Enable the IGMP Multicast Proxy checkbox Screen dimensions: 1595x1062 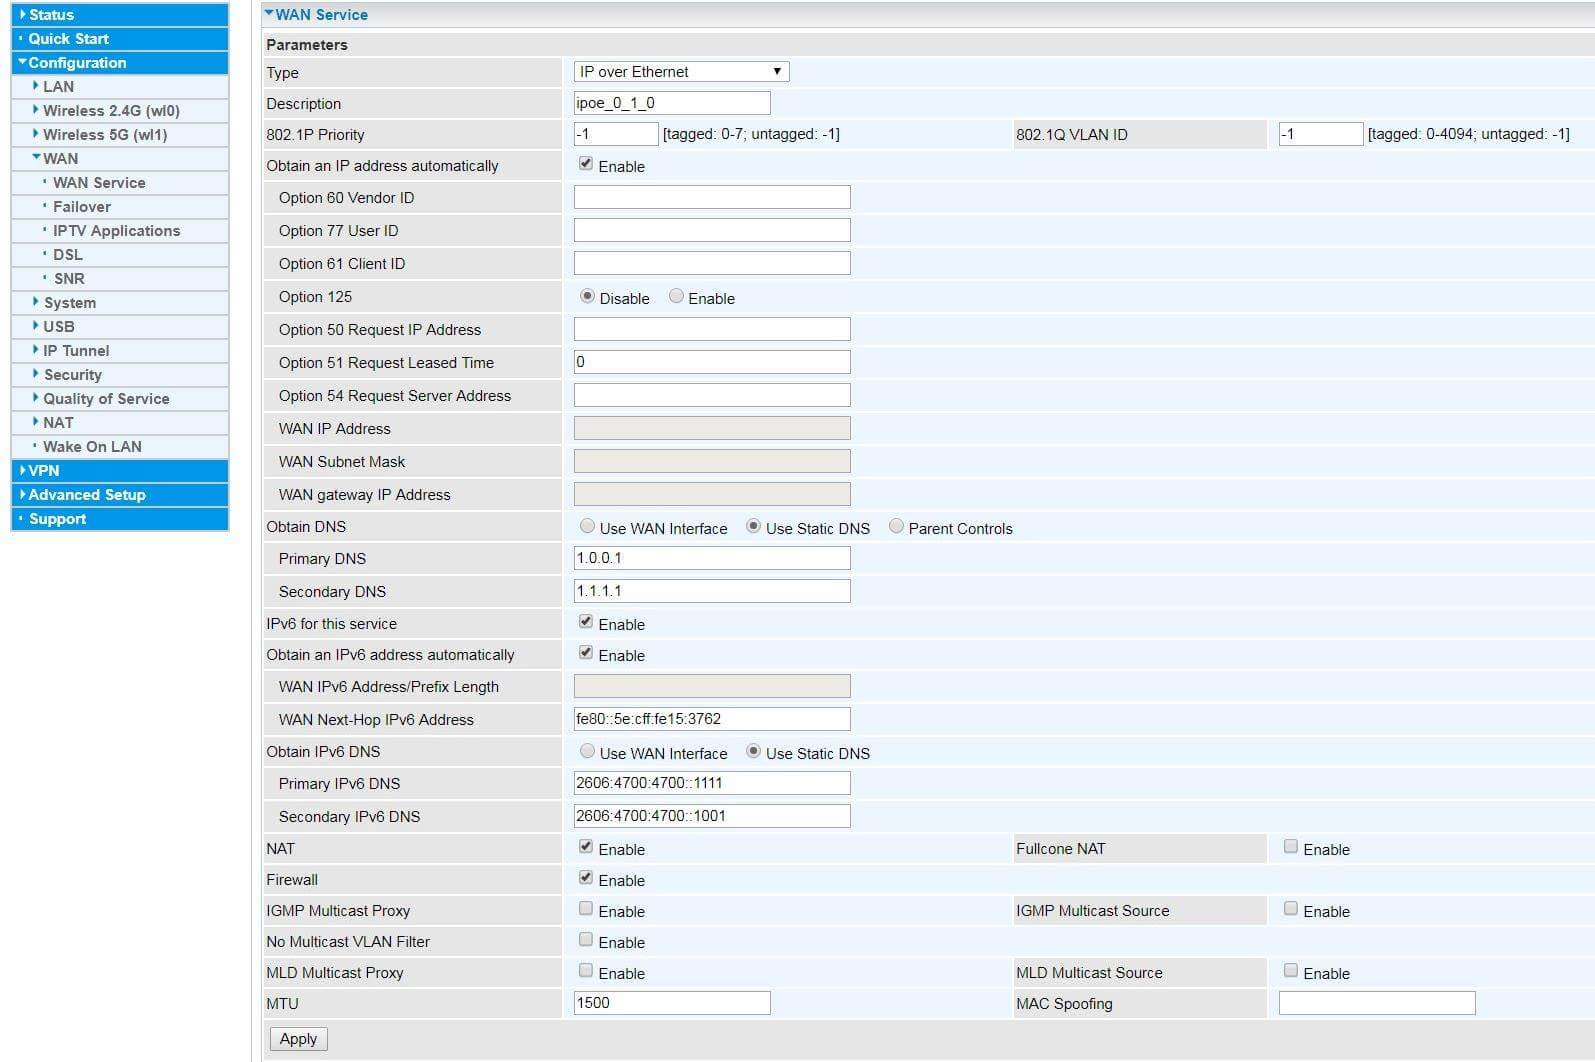586,910
